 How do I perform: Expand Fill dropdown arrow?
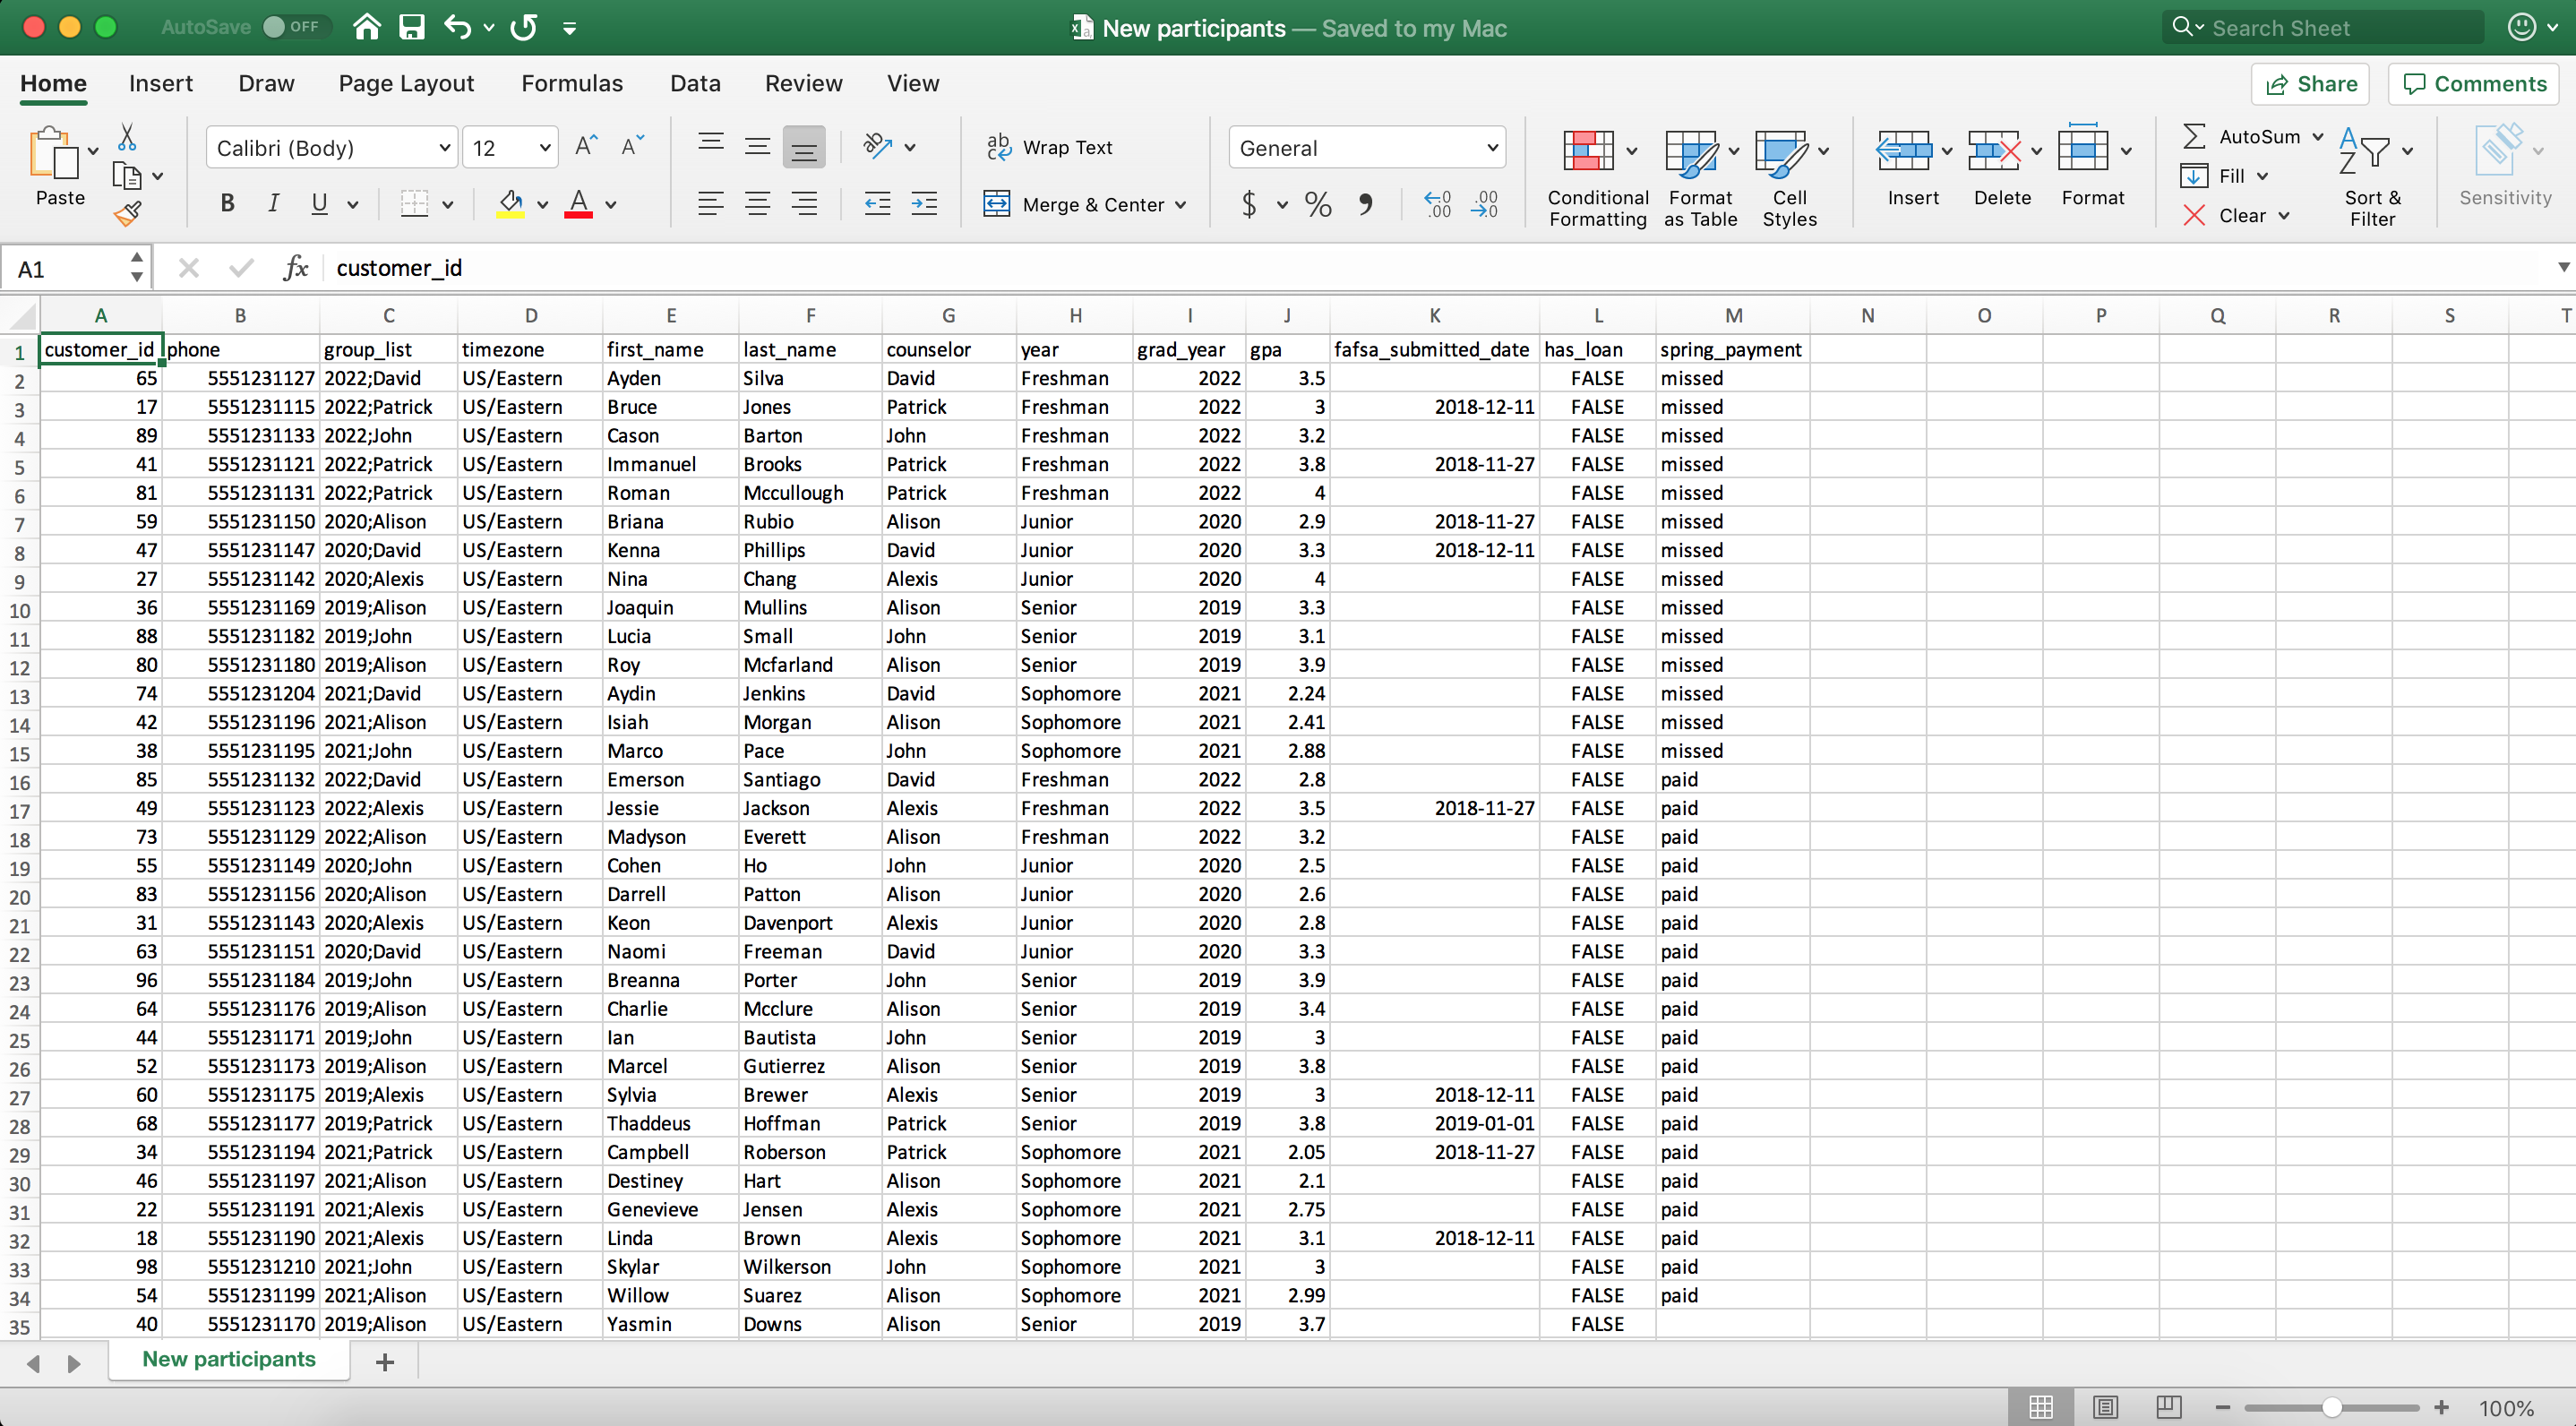coord(2262,176)
